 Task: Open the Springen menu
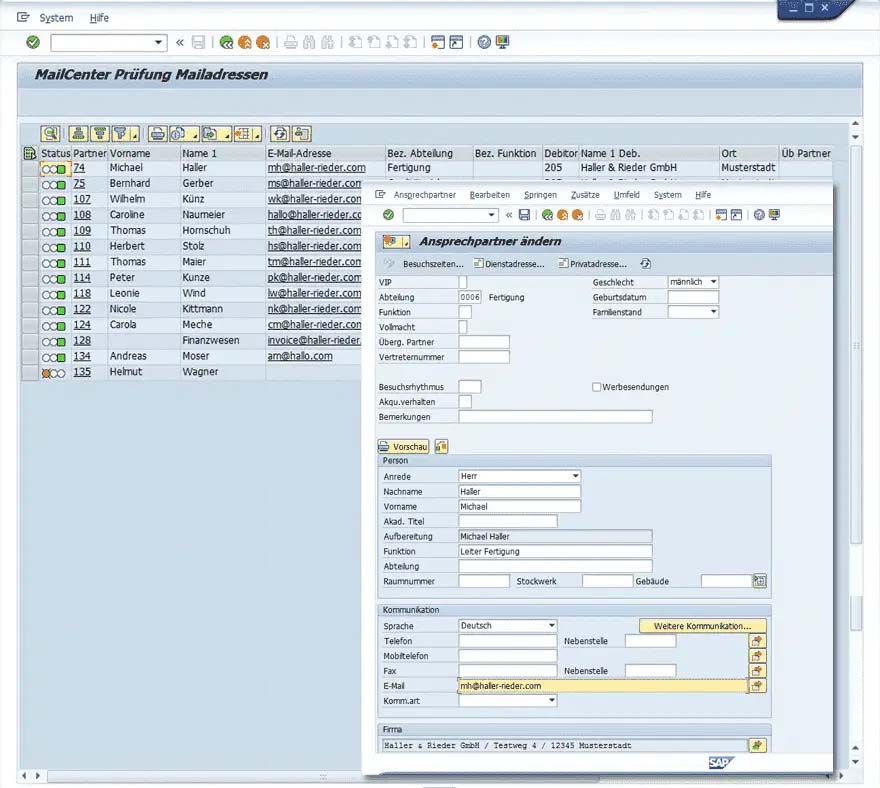click(540, 195)
